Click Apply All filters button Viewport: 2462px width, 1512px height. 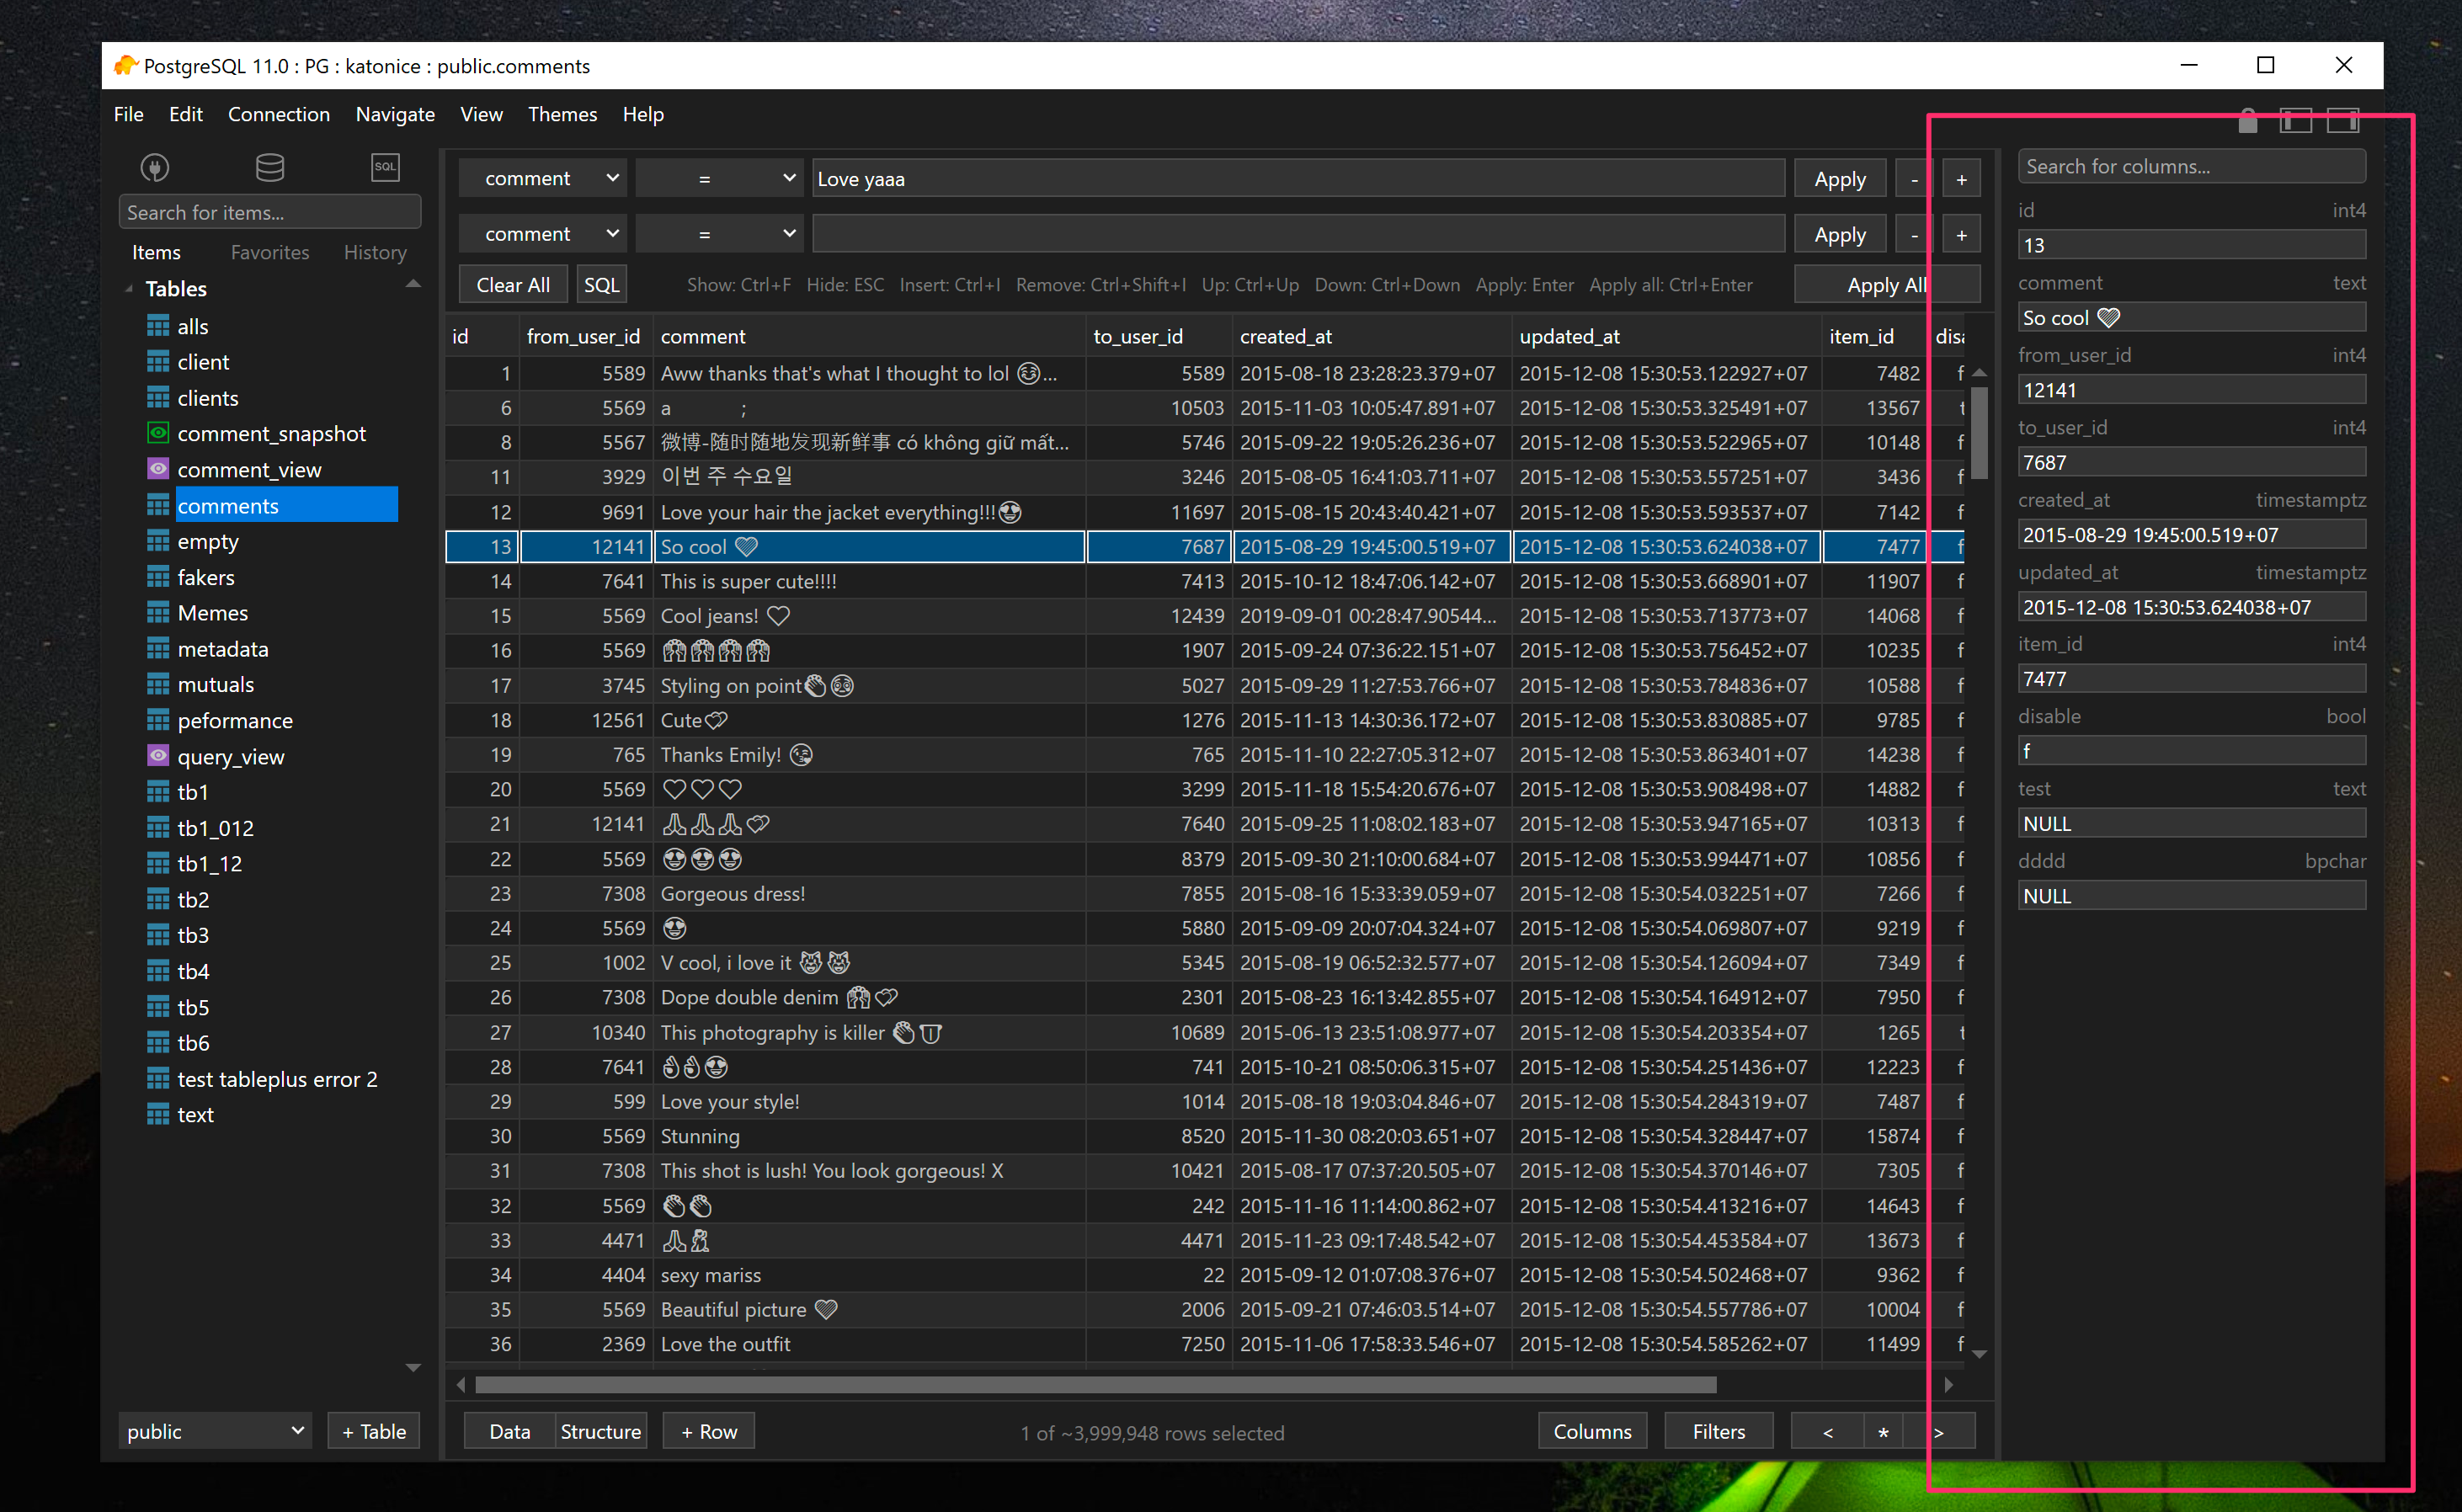tap(1886, 284)
